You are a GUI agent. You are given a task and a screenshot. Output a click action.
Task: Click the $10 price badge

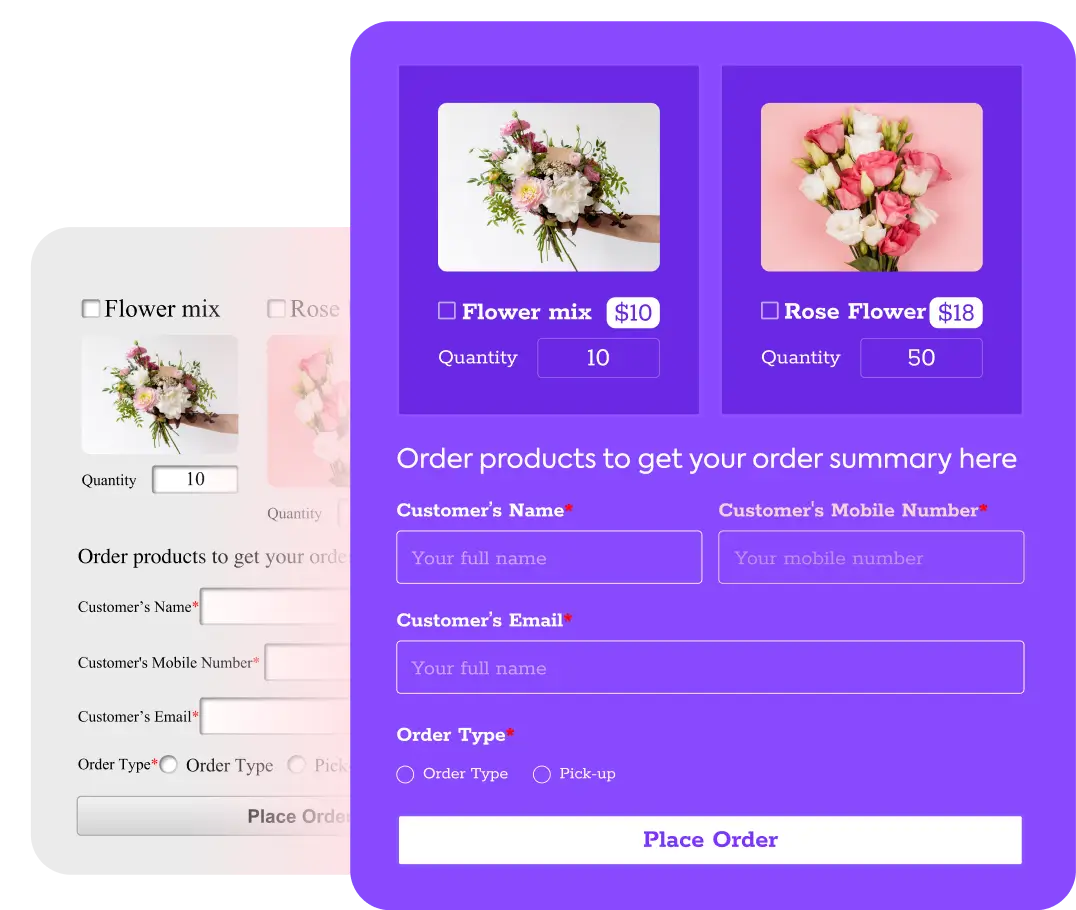point(633,312)
